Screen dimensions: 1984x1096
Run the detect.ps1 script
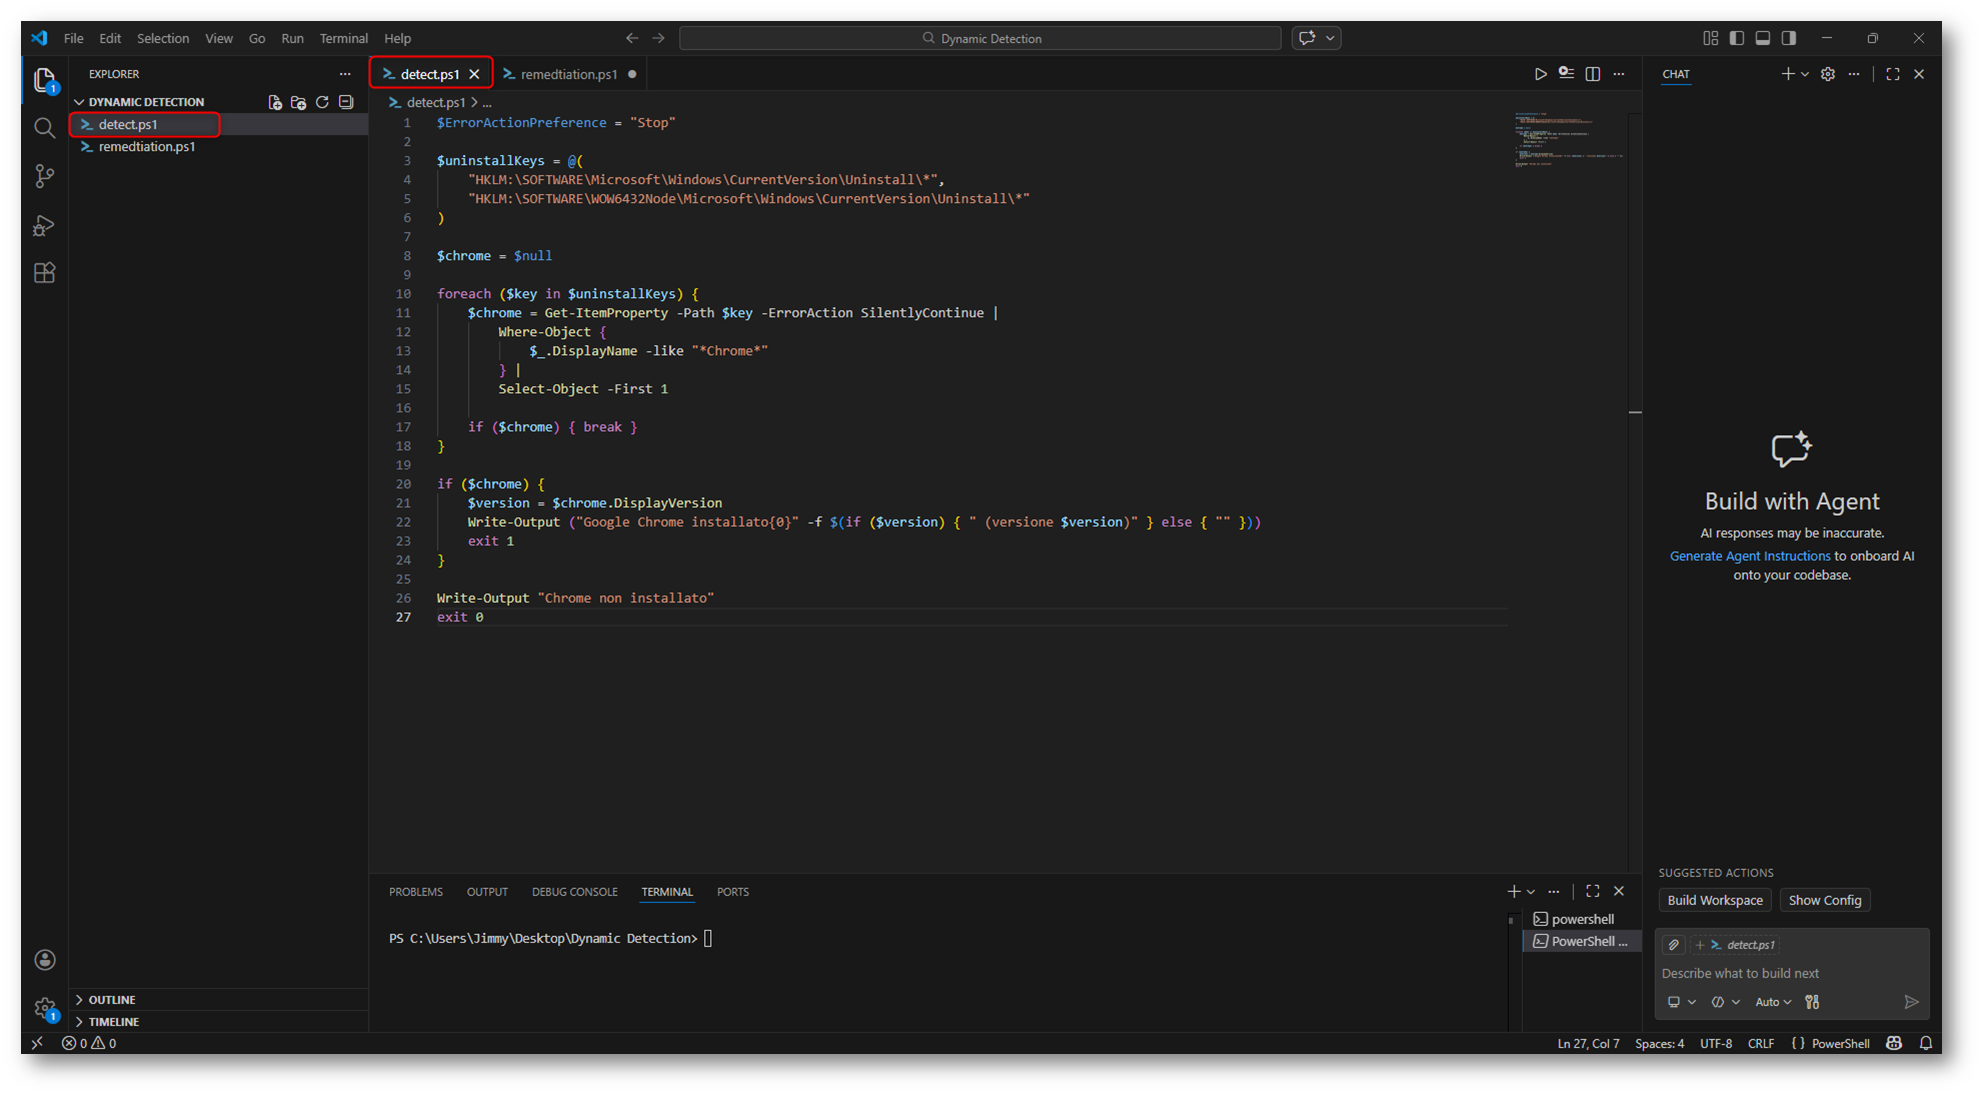pyautogui.click(x=1540, y=74)
